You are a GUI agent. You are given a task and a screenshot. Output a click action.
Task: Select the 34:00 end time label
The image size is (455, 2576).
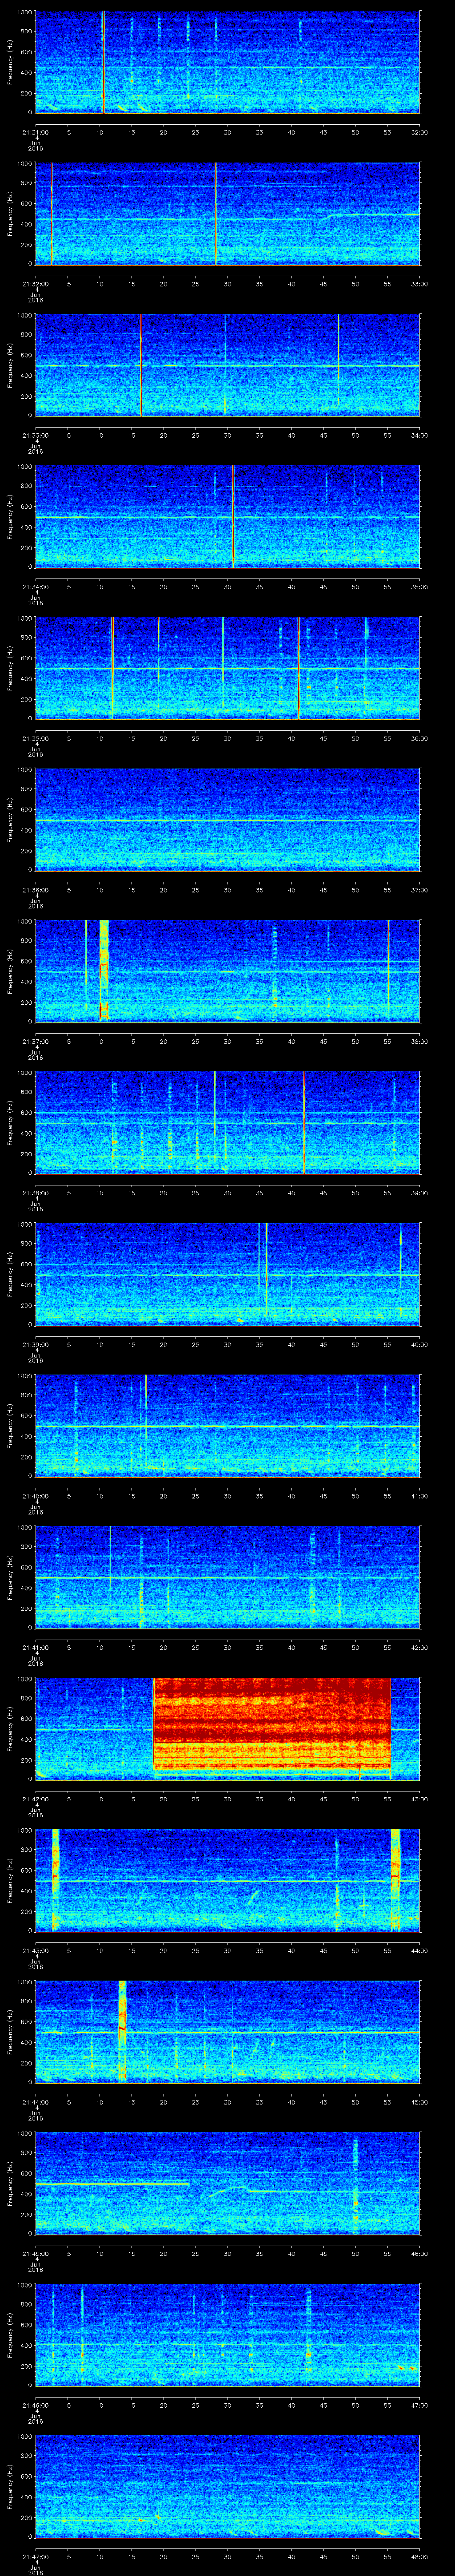click(x=419, y=435)
